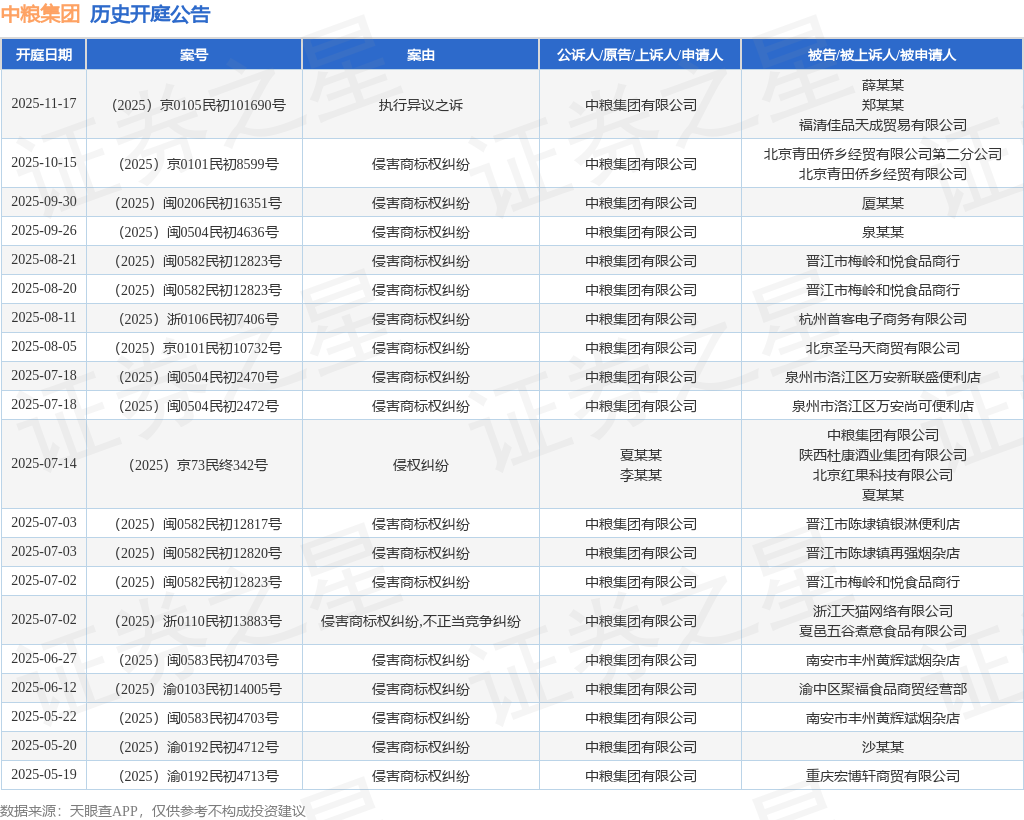
Task: Select case number 渝0192民初4712号
Action: pos(199,747)
